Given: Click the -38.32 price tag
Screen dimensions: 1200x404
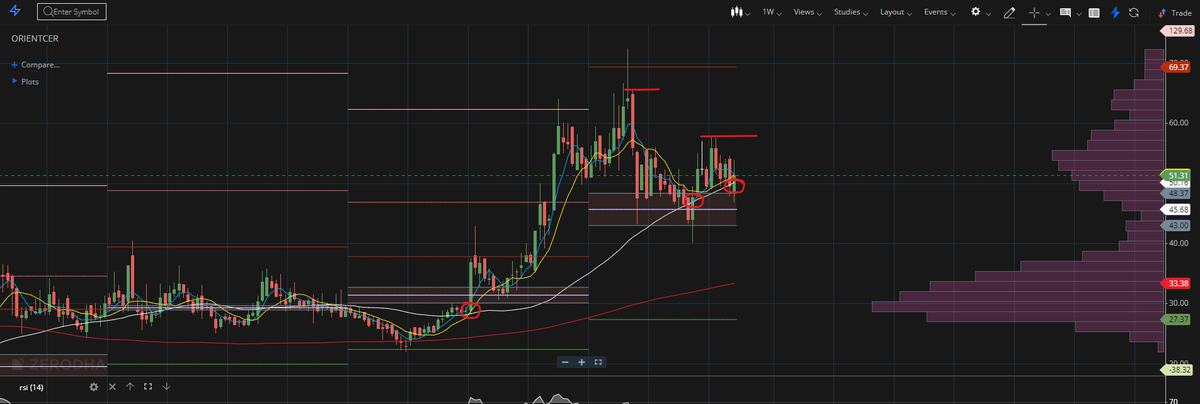Looking at the screenshot, I should tap(1178, 369).
